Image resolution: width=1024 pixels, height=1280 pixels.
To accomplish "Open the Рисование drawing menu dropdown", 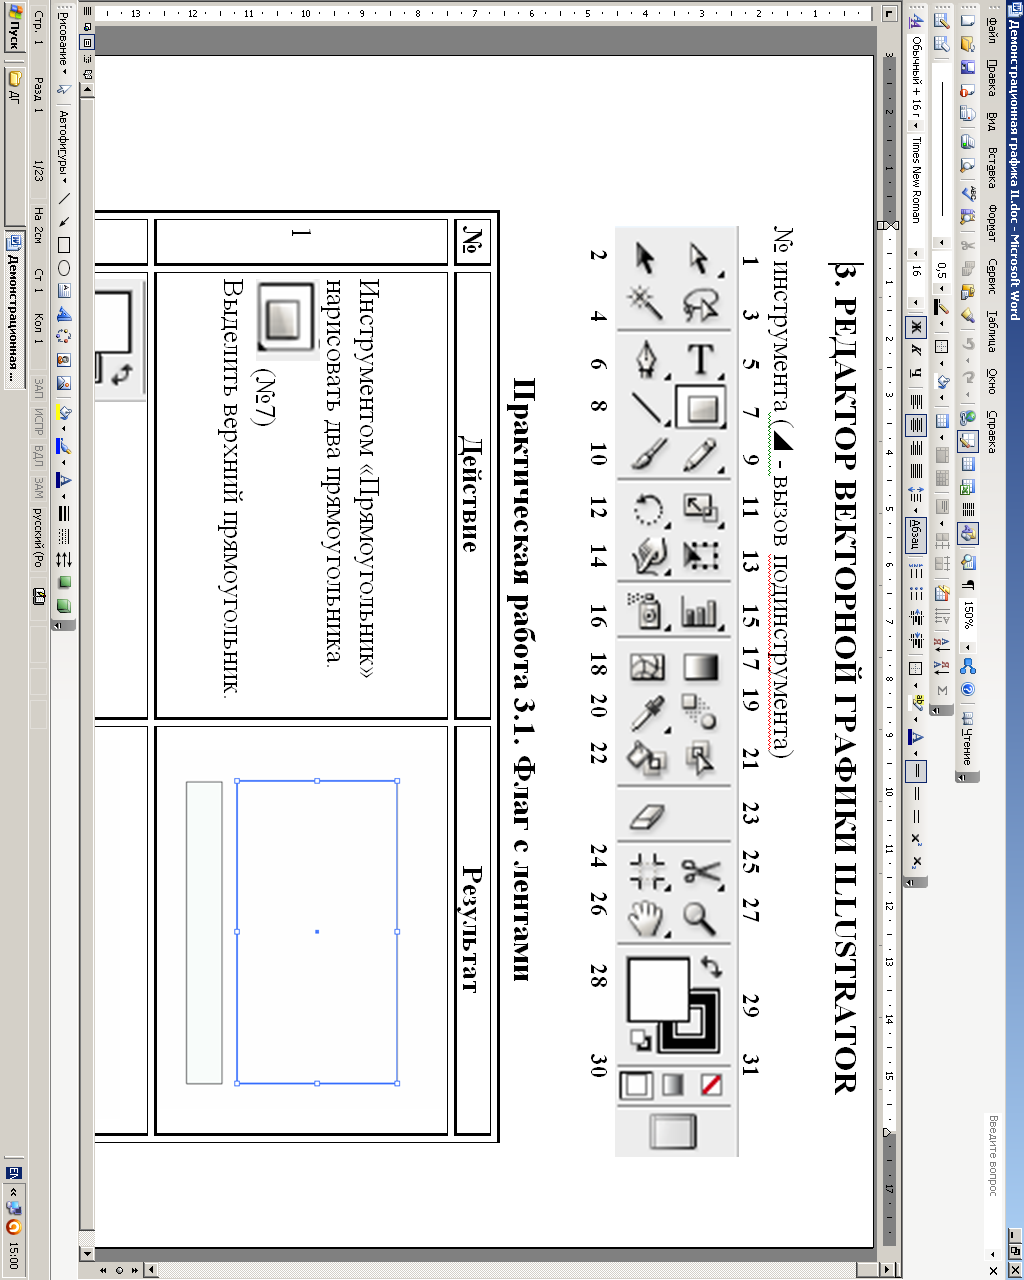I will (64, 42).
